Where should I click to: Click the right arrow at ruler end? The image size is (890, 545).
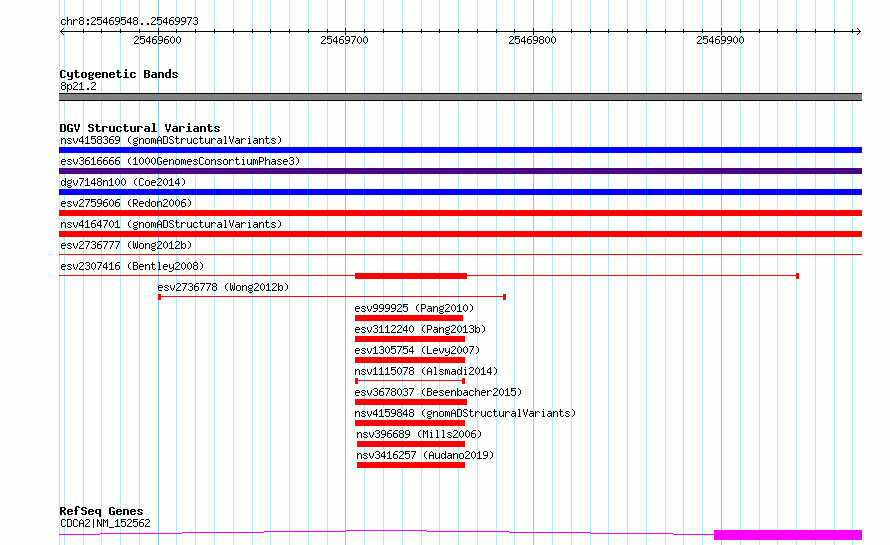click(x=858, y=31)
